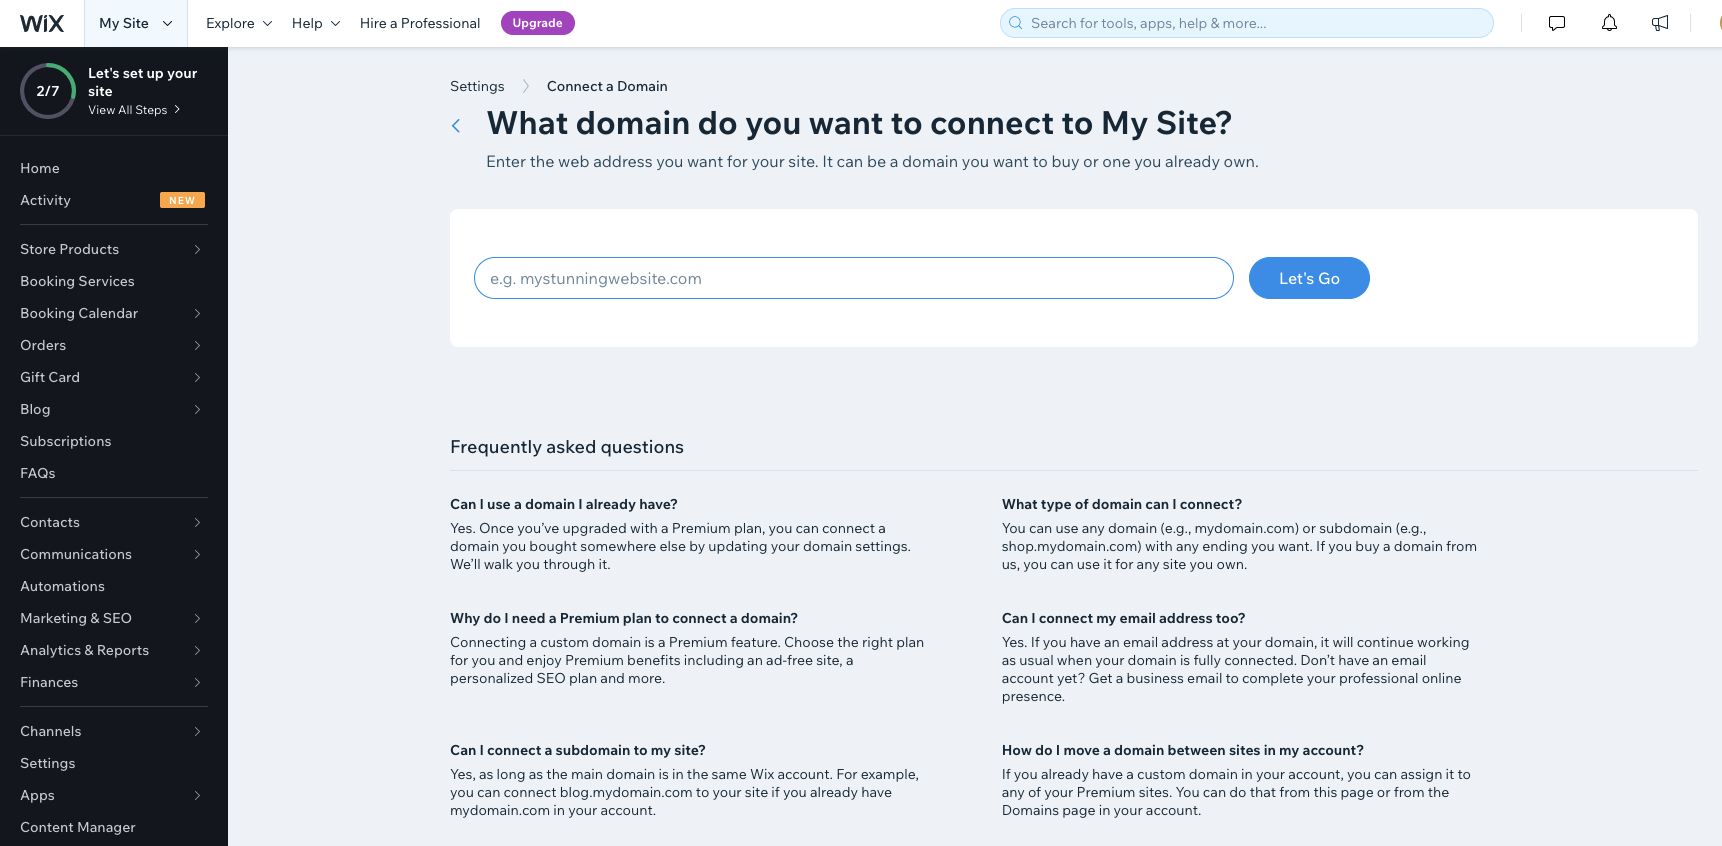Open the My Site dropdown
This screenshot has width=1722, height=846.
[x=135, y=23]
